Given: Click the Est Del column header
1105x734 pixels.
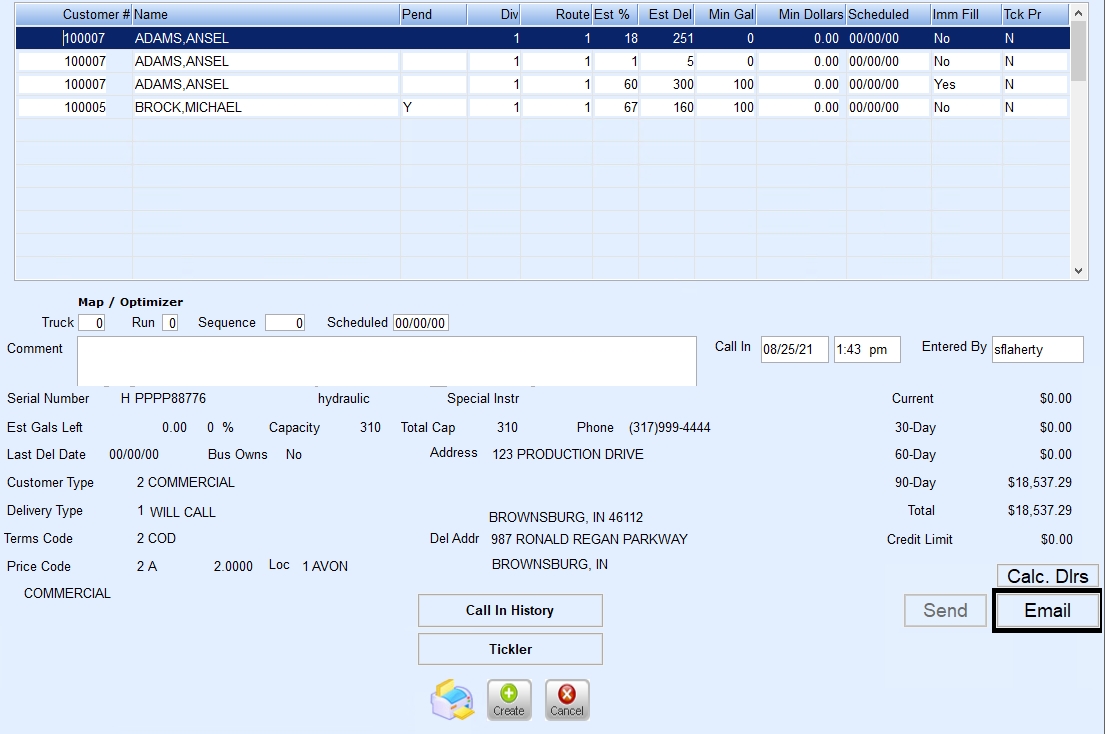Looking at the screenshot, I should tap(667, 14).
